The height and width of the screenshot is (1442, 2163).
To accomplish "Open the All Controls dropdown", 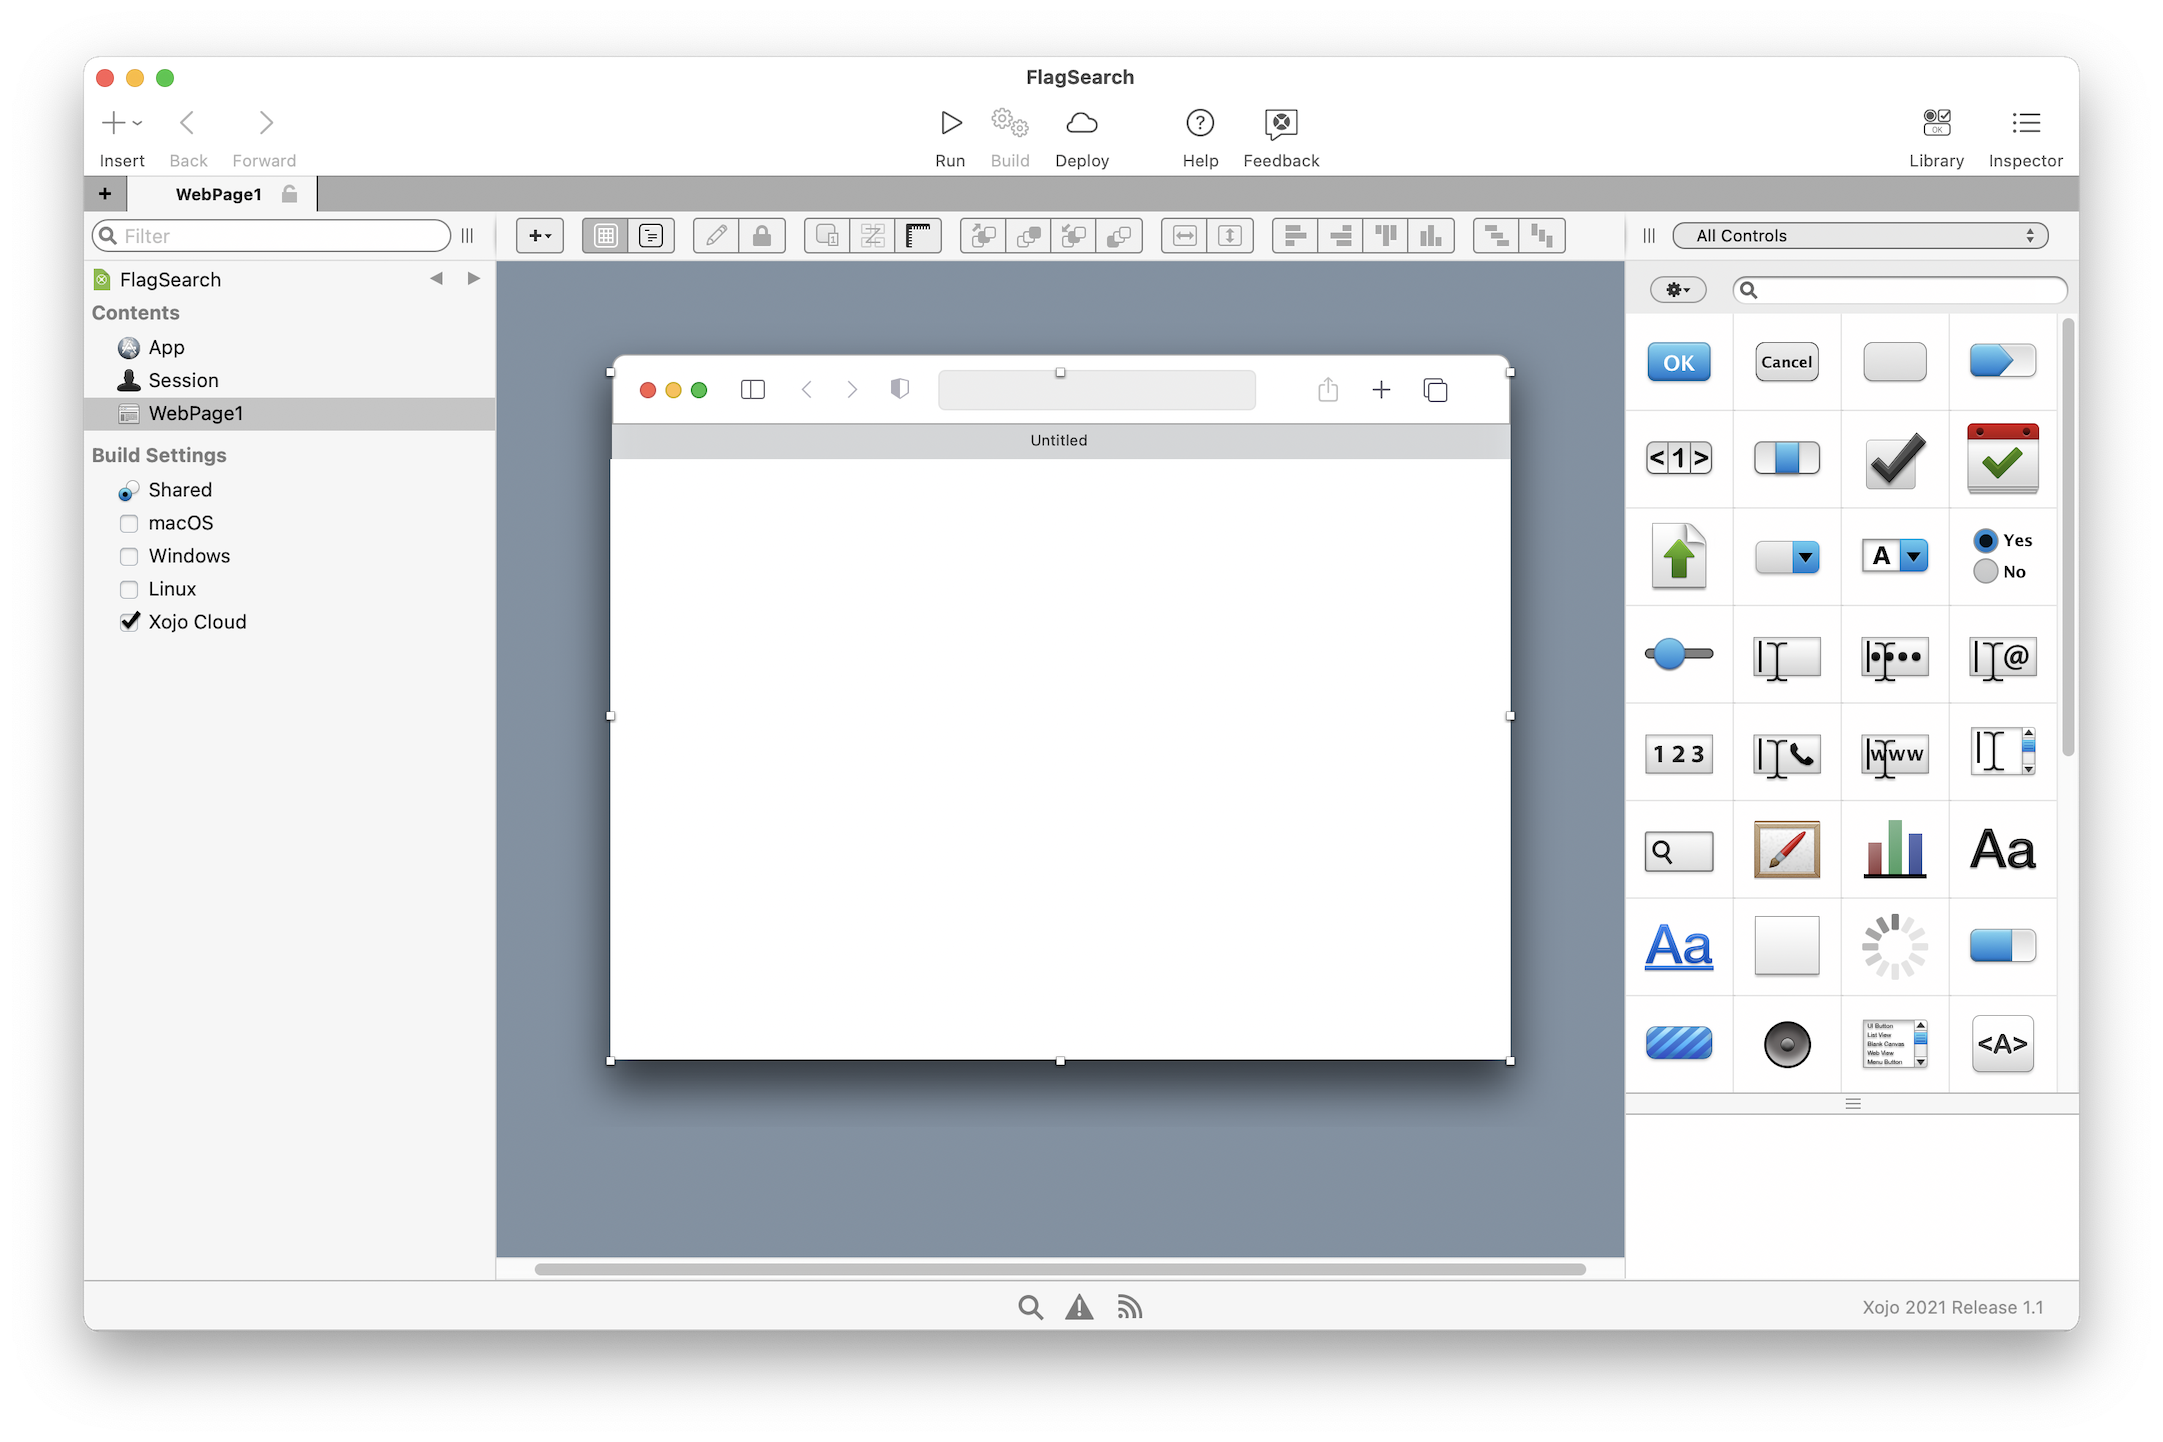I will (x=1860, y=236).
